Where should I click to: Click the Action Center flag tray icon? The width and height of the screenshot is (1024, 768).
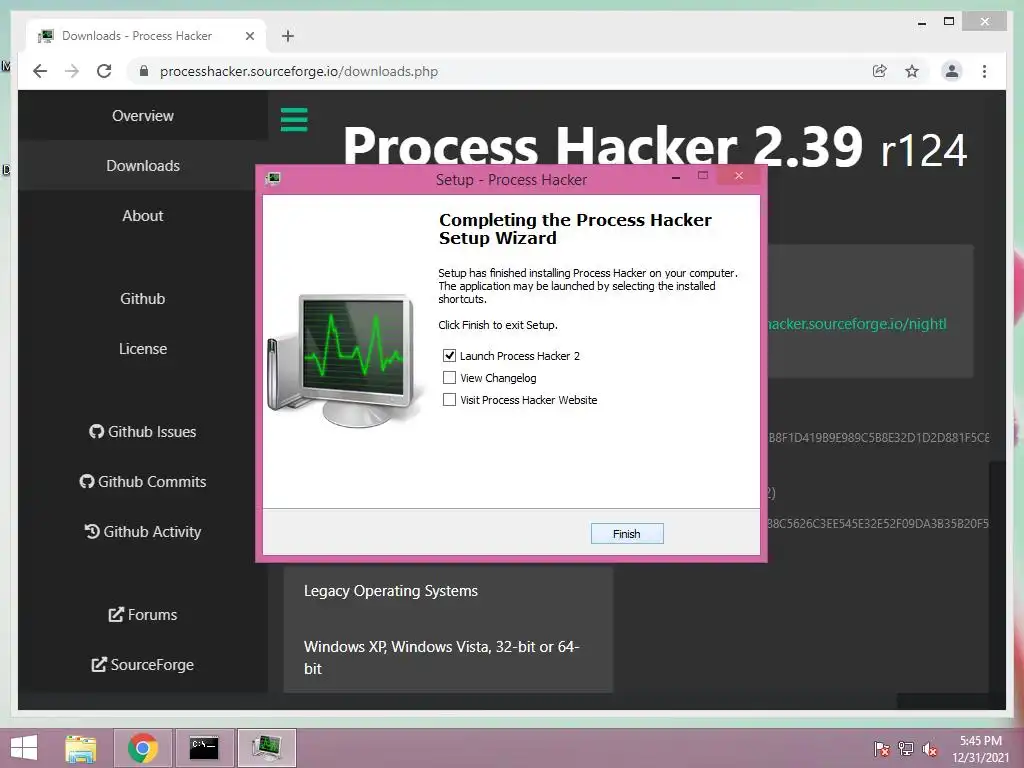(882, 748)
